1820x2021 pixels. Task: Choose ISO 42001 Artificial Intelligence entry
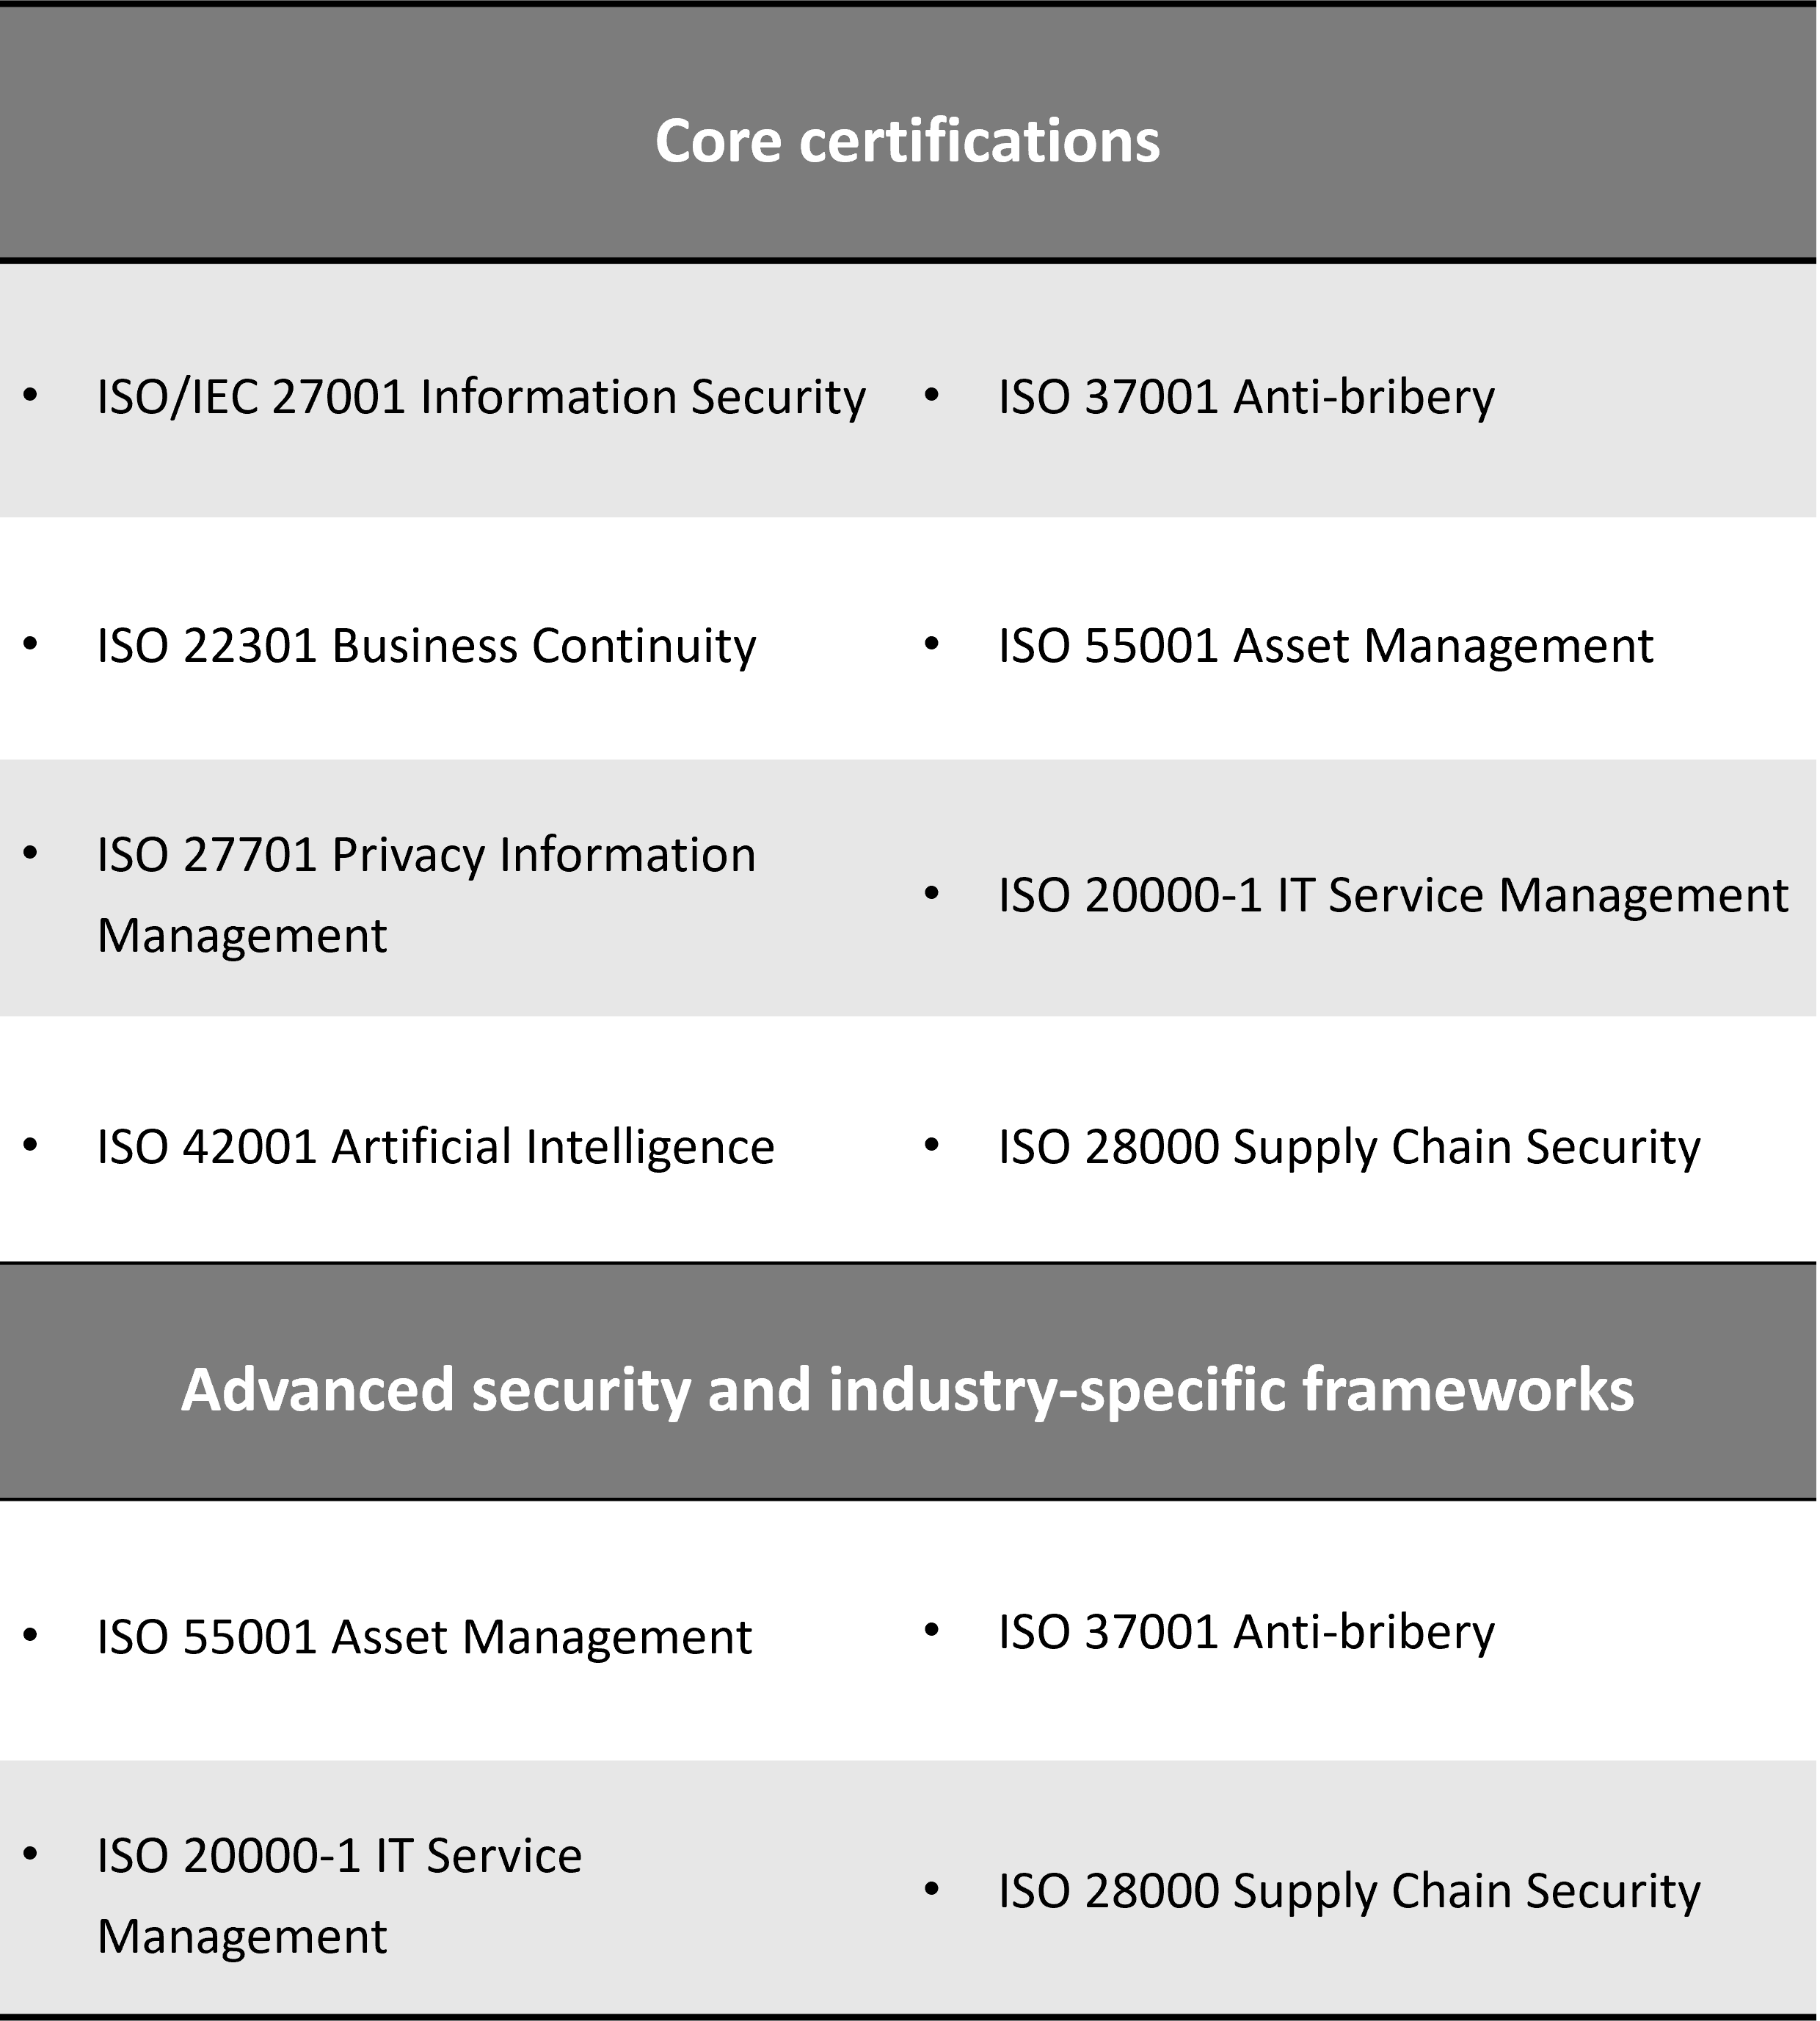pos(436,1146)
